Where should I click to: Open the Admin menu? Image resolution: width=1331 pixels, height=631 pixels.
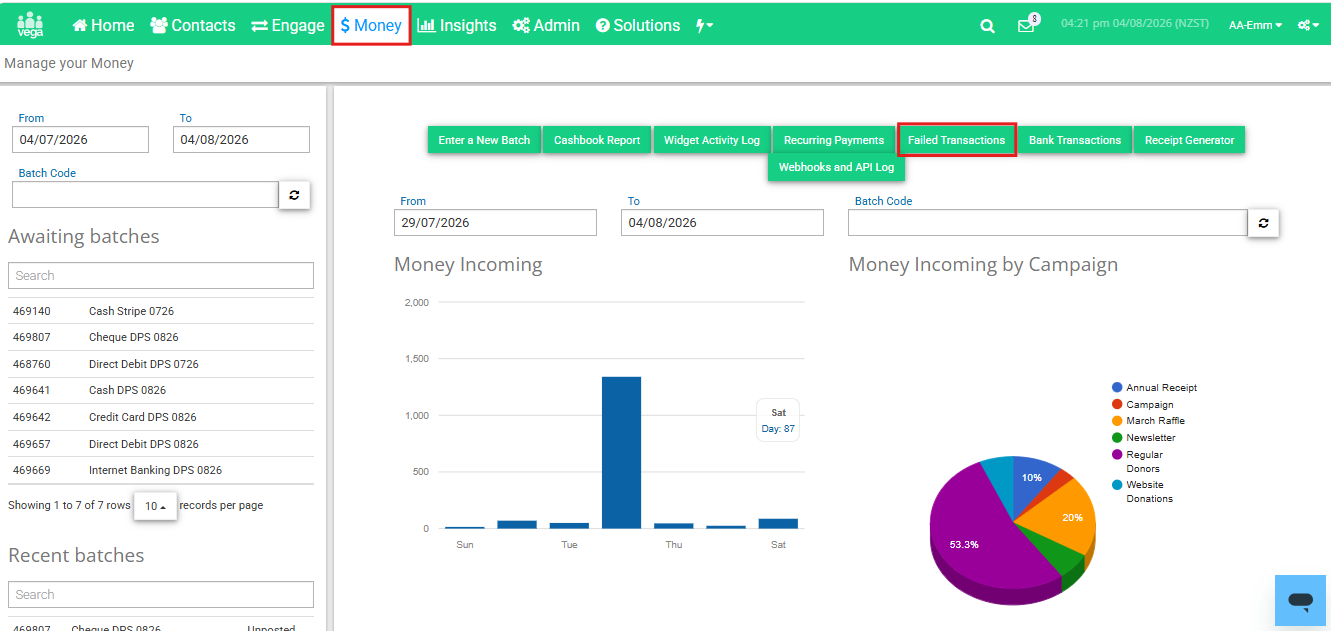tap(546, 26)
